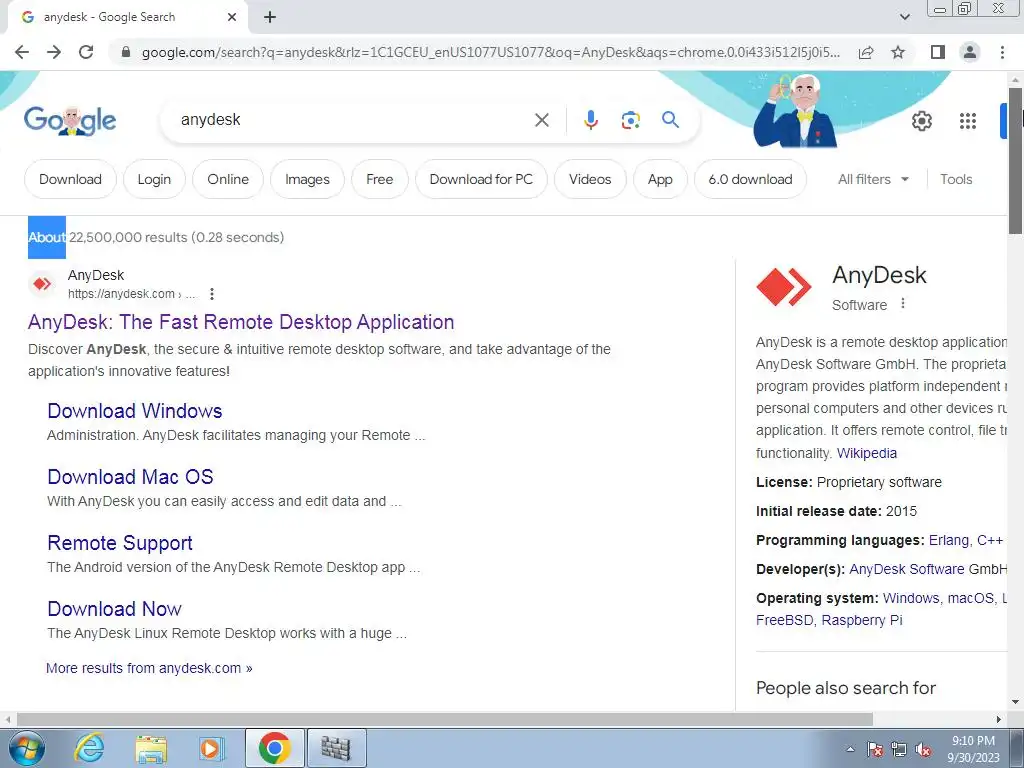The width and height of the screenshot is (1024, 768).
Task: Apply the Online filter chip
Action: [228, 179]
